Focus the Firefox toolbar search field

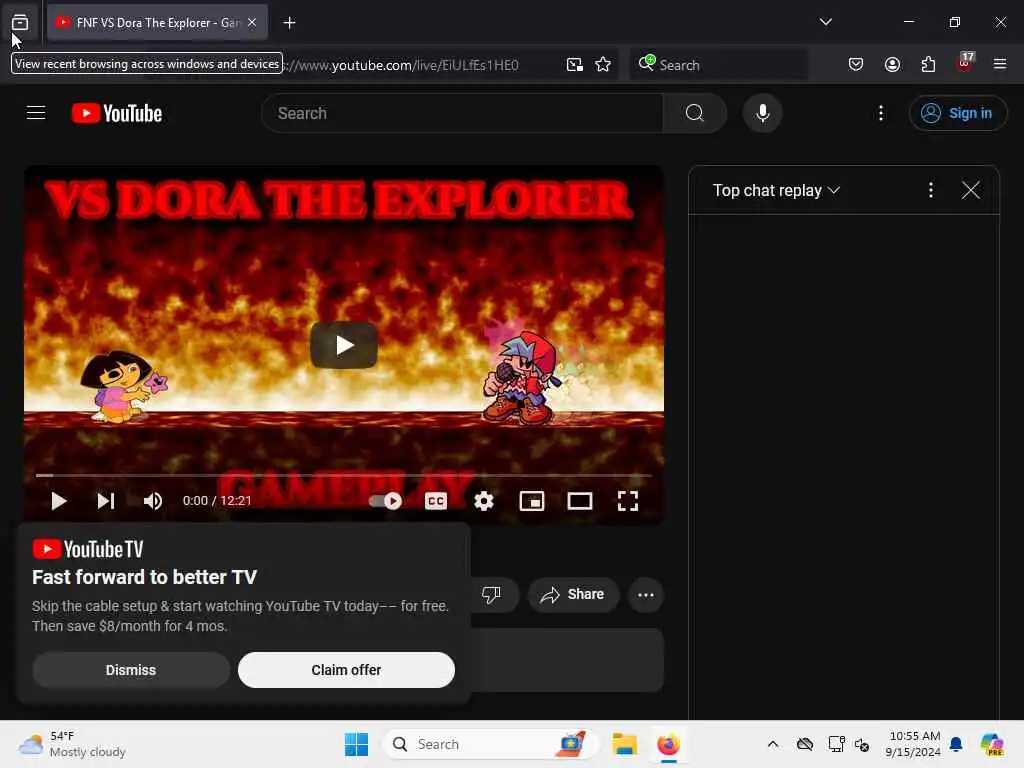[718, 65]
